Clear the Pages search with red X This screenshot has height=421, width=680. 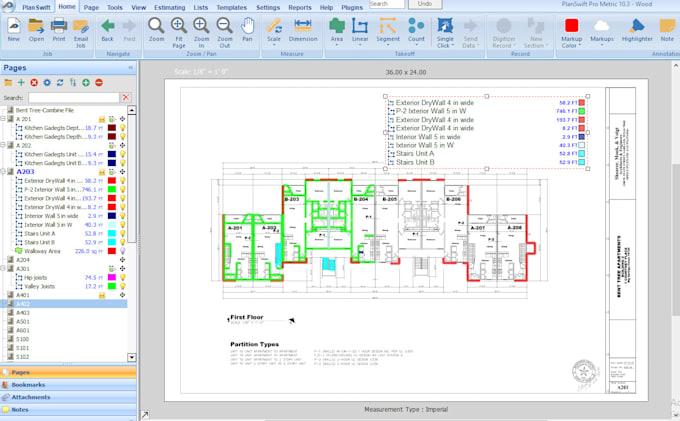pos(126,98)
